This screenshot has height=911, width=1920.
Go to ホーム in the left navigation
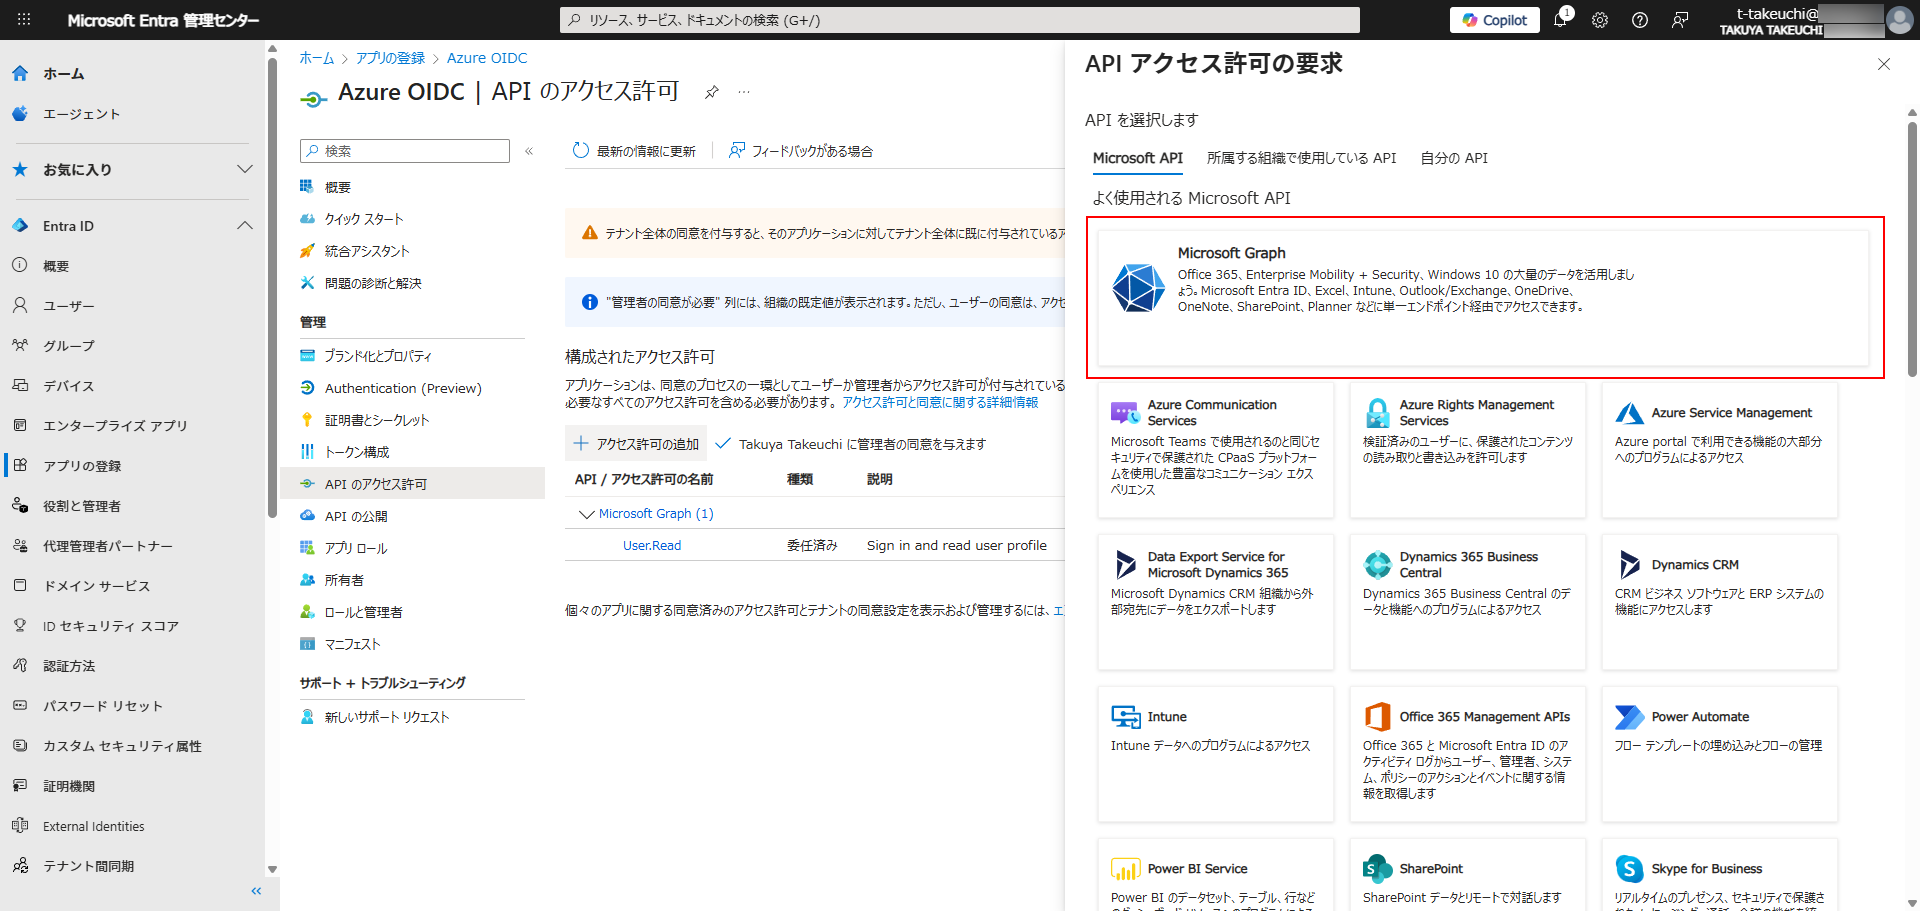click(x=64, y=74)
